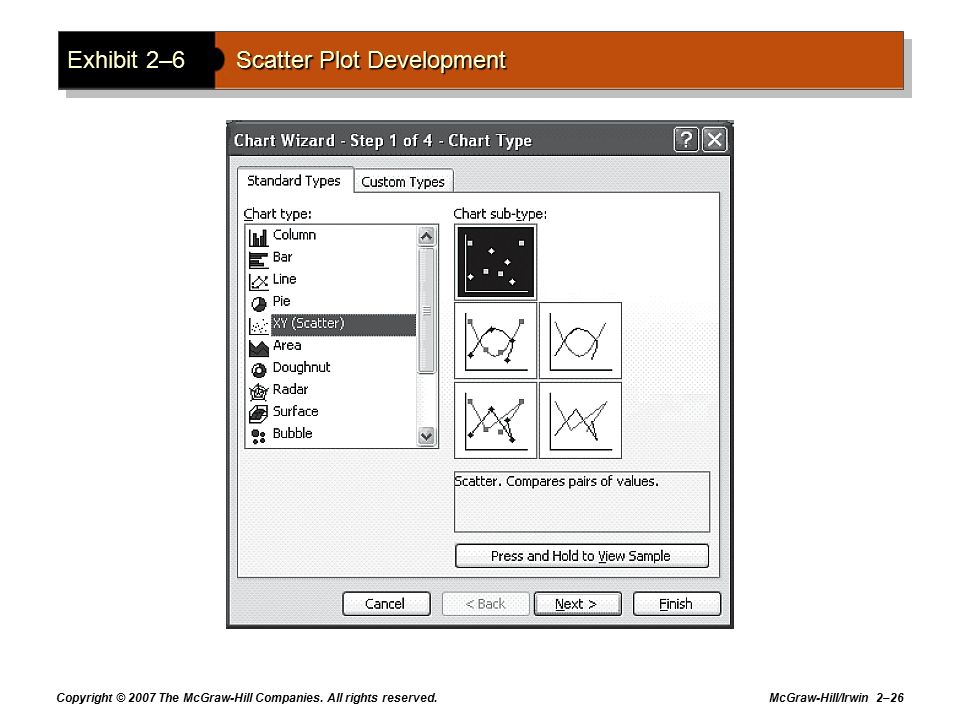Select the Bar label in chart list
The height and width of the screenshot is (720, 960).
(x=282, y=257)
